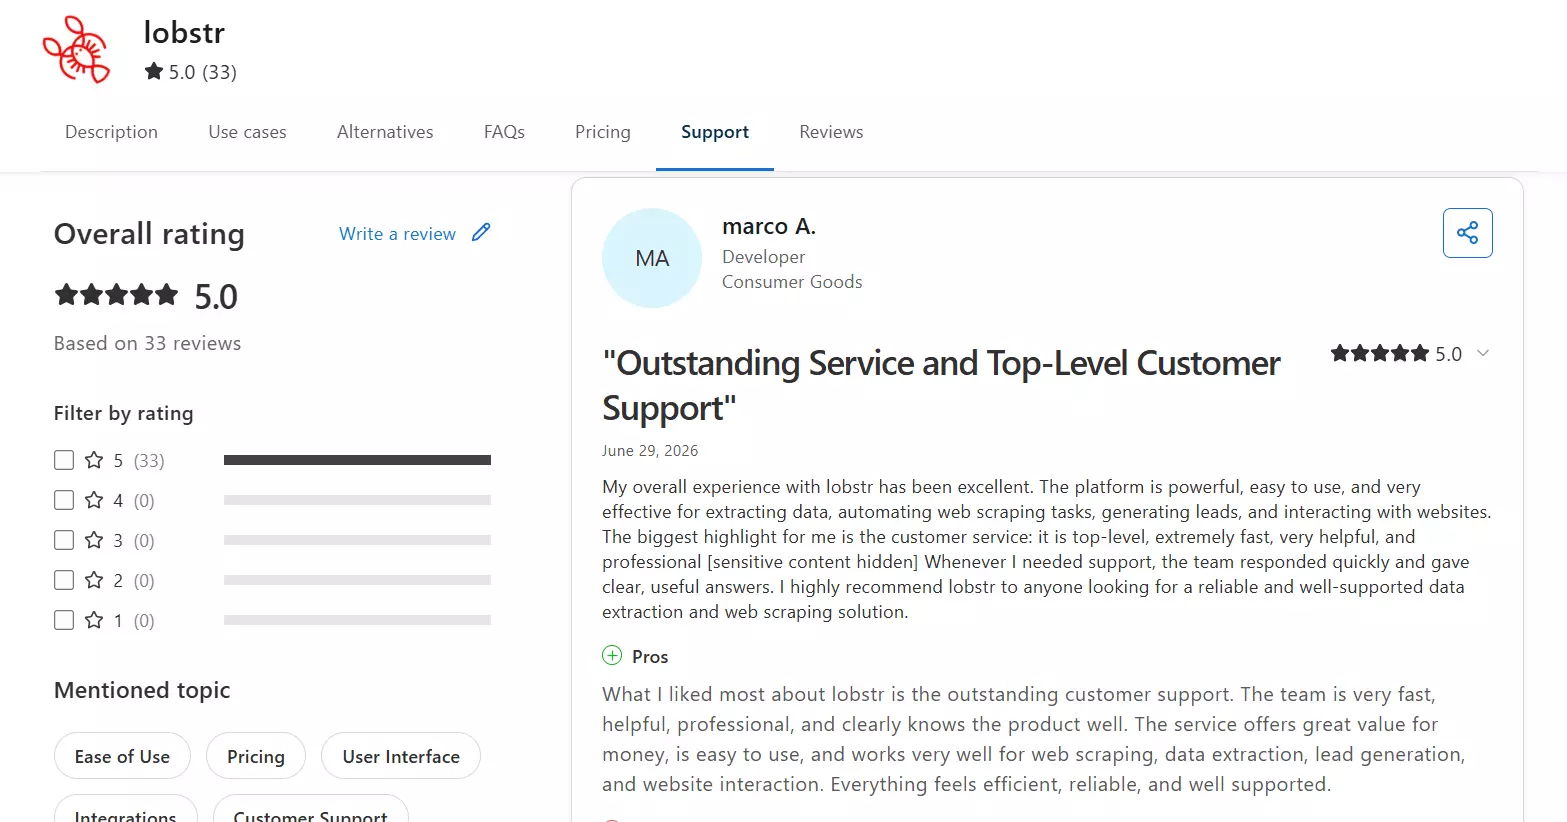This screenshot has height=822, width=1567.
Task: Click the review's five-star rating icons
Action: (x=1379, y=353)
